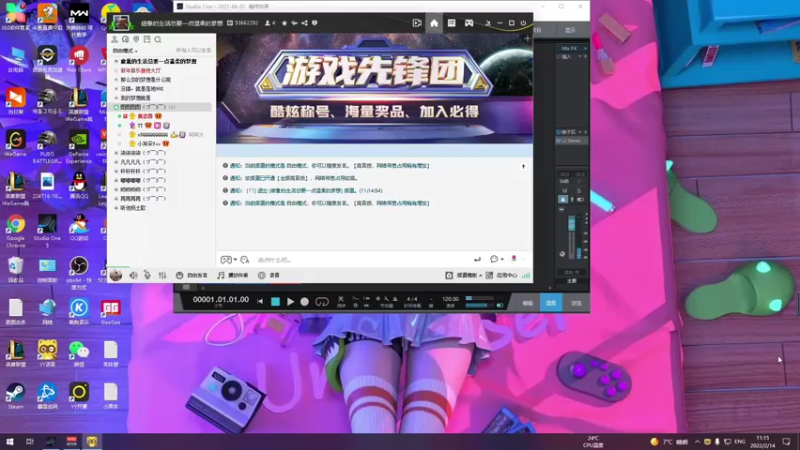Click the music note accompaniment icon
This screenshot has height=450, width=800.
tap(220, 275)
